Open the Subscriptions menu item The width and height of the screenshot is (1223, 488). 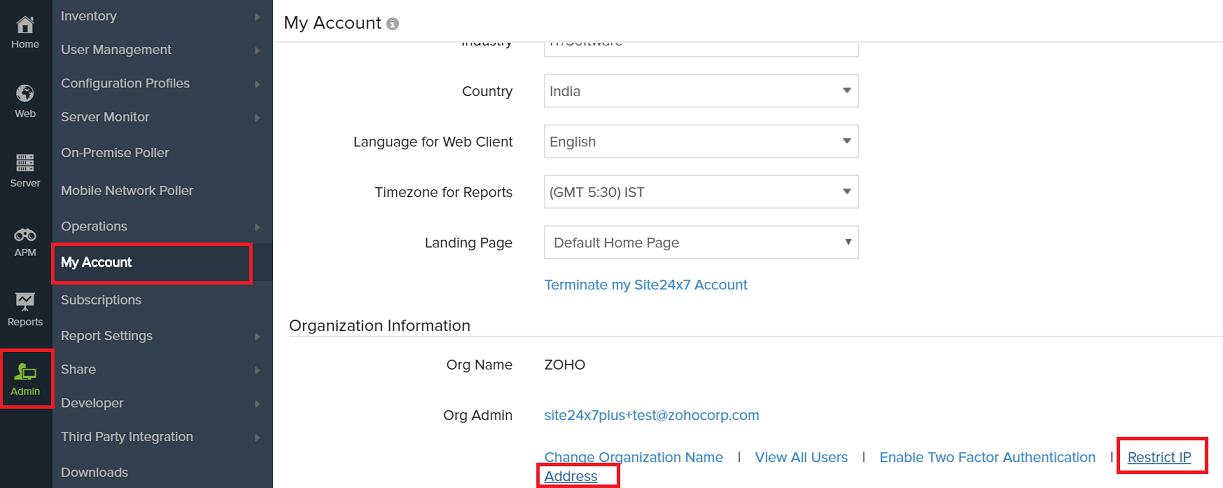tap(101, 300)
